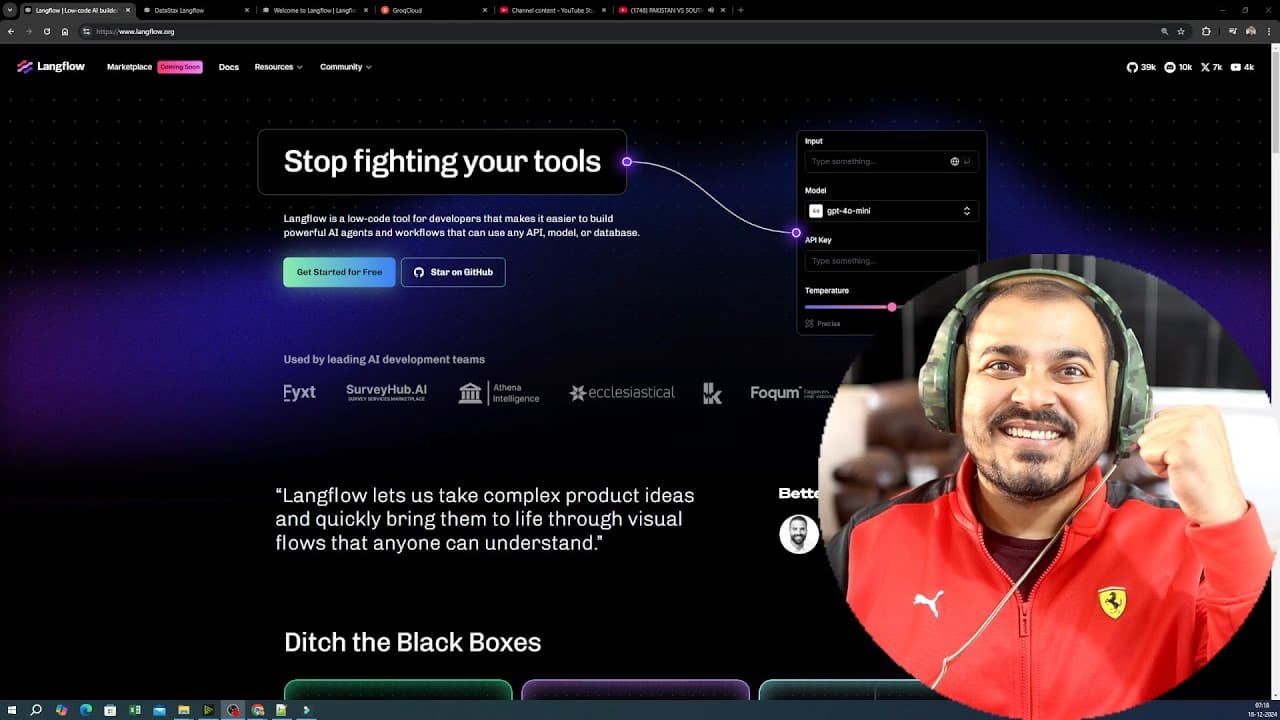Open Microsoft Store from the taskbar

point(110,710)
